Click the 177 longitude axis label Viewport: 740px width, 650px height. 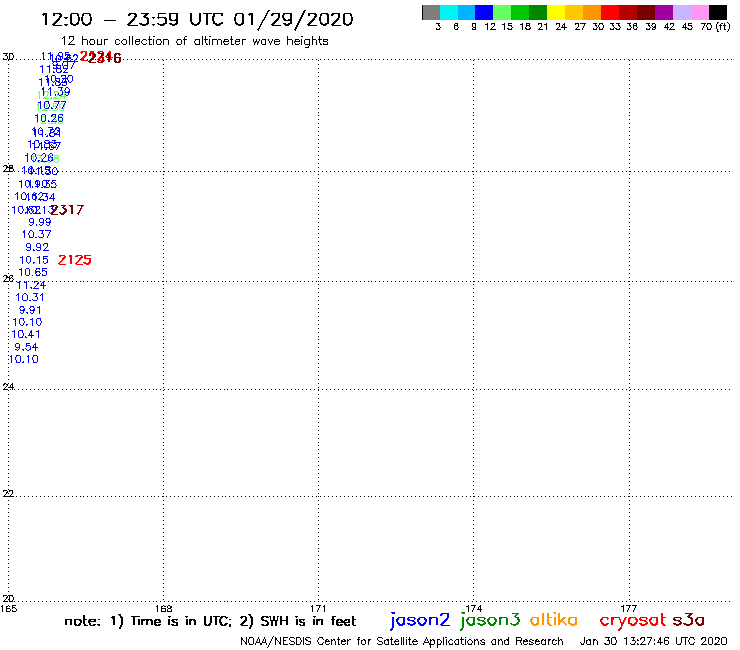coord(629,608)
